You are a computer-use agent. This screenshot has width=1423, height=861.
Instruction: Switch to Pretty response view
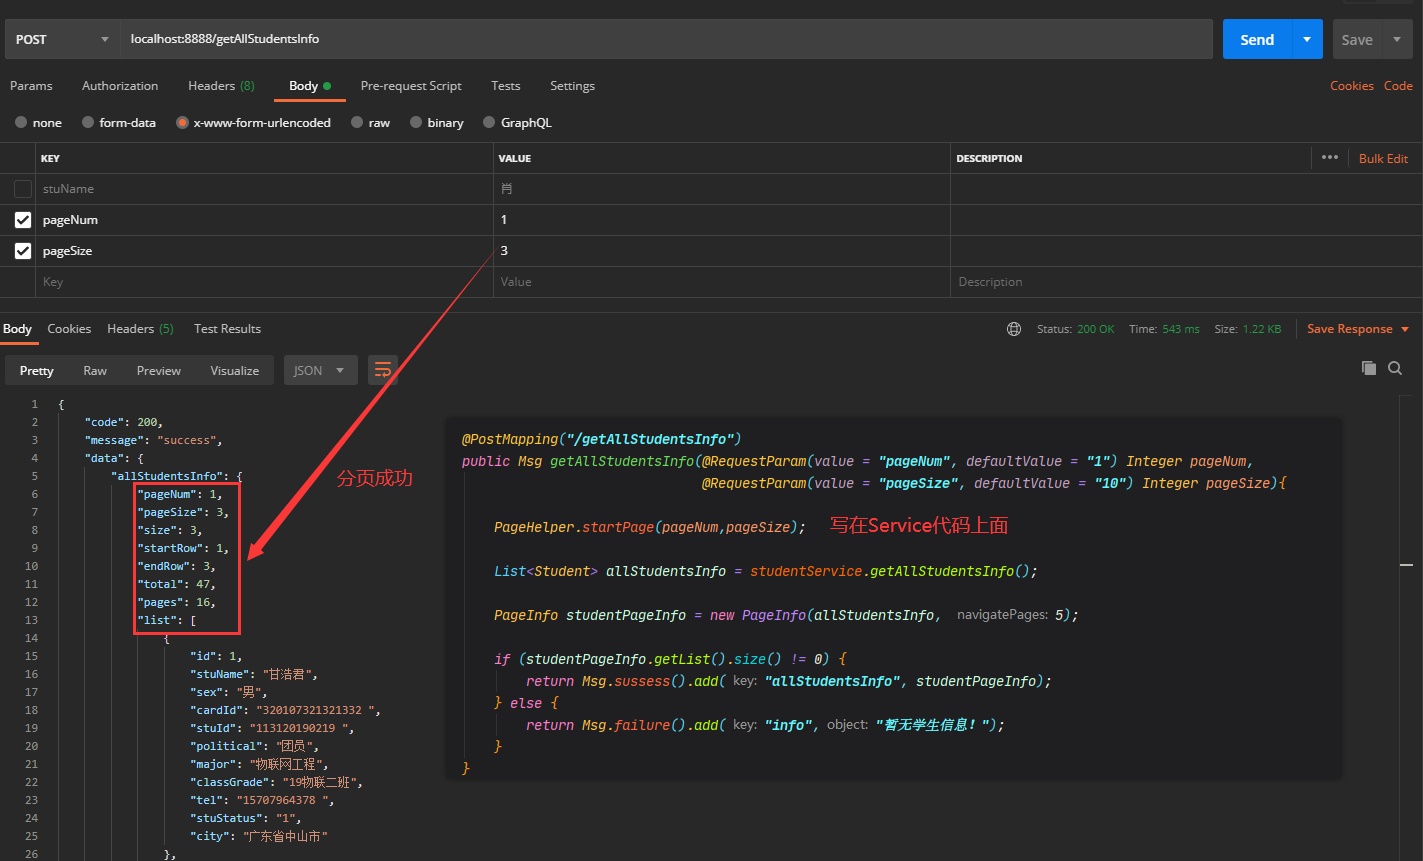tap(37, 370)
